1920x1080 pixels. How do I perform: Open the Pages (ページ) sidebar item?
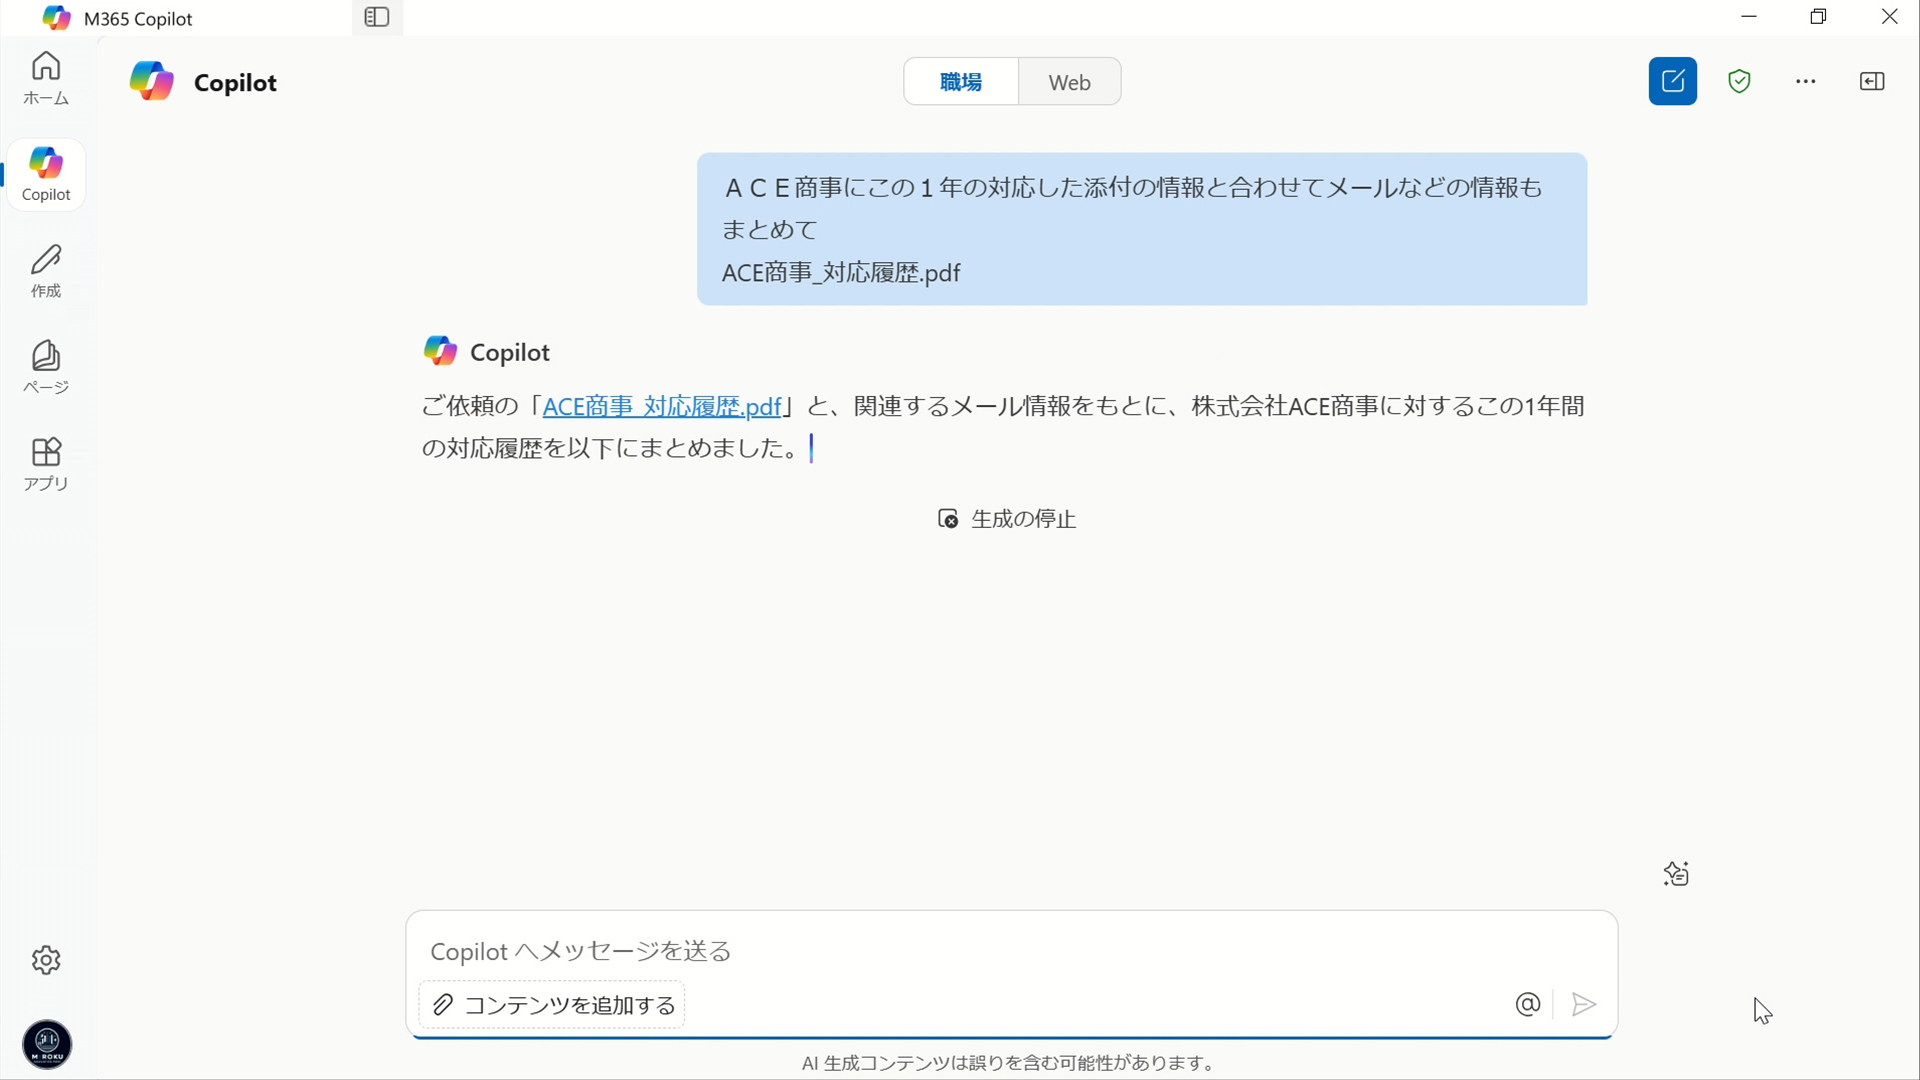point(46,367)
